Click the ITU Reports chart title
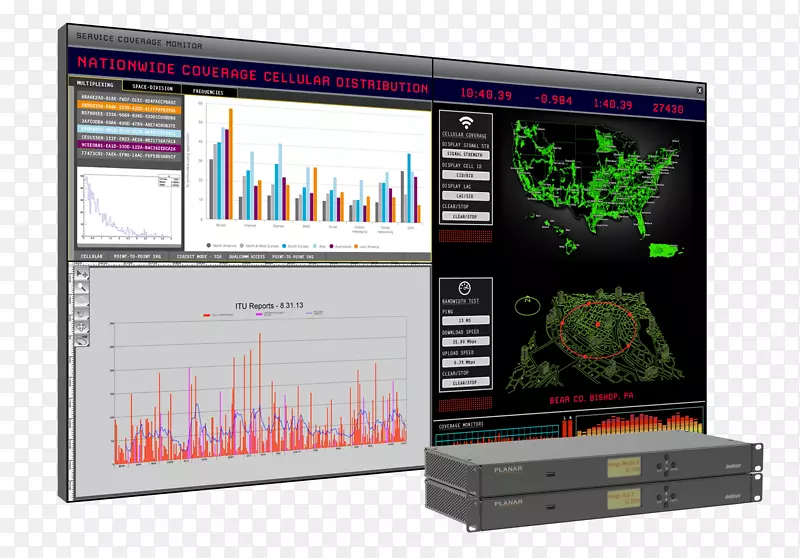The width and height of the screenshot is (800, 558). 269,306
